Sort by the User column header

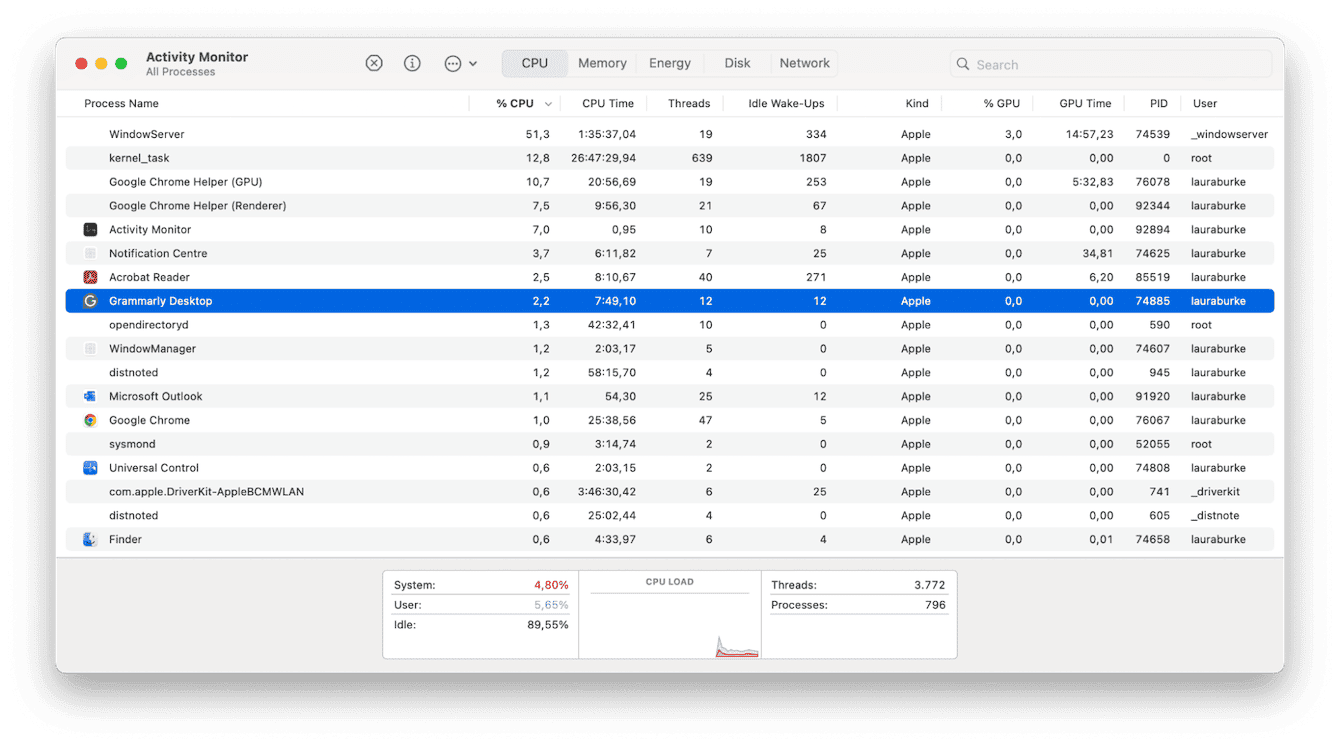click(x=1204, y=103)
